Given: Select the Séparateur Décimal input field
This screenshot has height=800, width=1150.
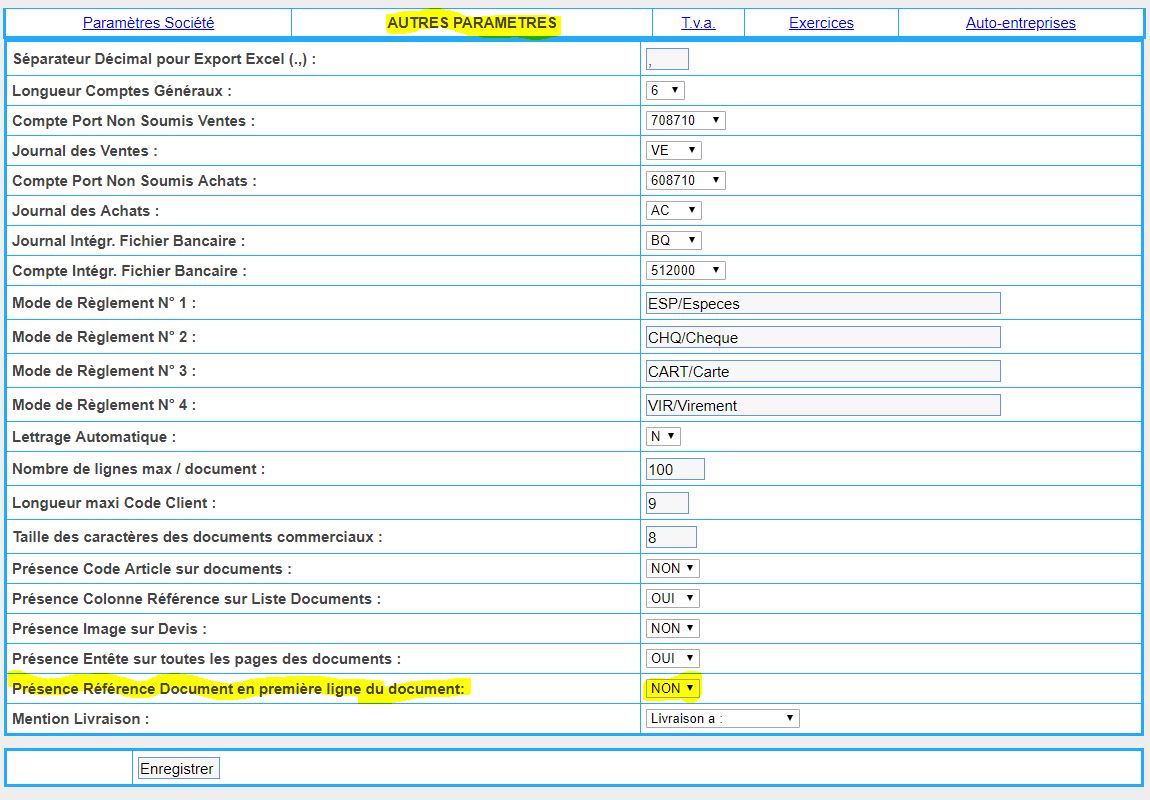Looking at the screenshot, I should pos(667,60).
